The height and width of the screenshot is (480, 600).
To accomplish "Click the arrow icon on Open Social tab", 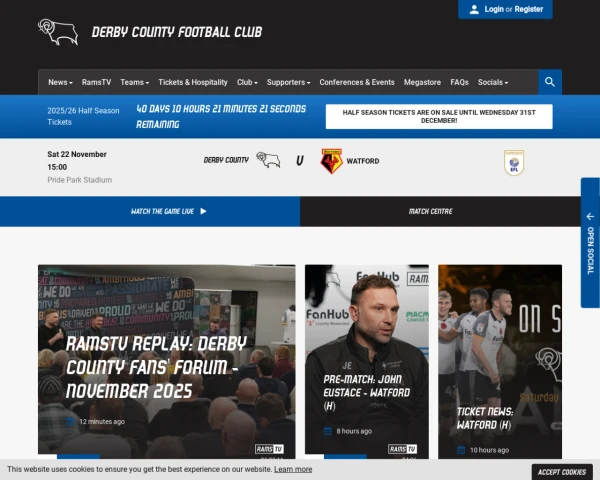I will pyautogui.click(x=590, y=217).
